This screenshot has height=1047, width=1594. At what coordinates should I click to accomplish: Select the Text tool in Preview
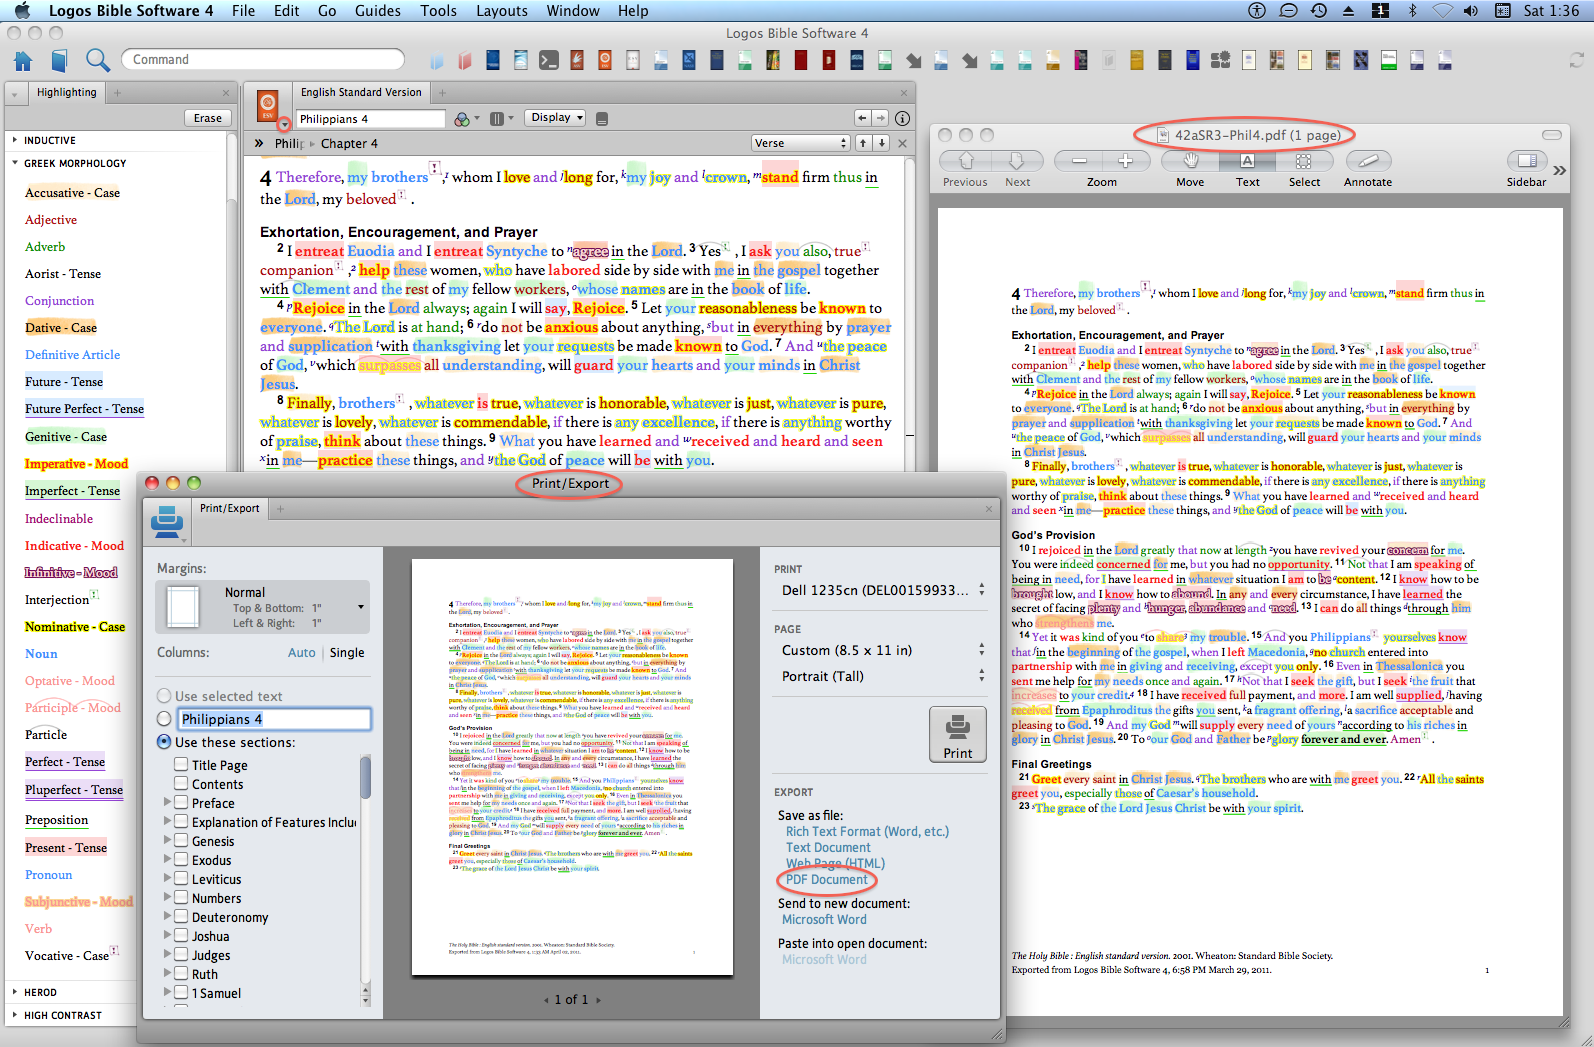[x=1247, y=161]
